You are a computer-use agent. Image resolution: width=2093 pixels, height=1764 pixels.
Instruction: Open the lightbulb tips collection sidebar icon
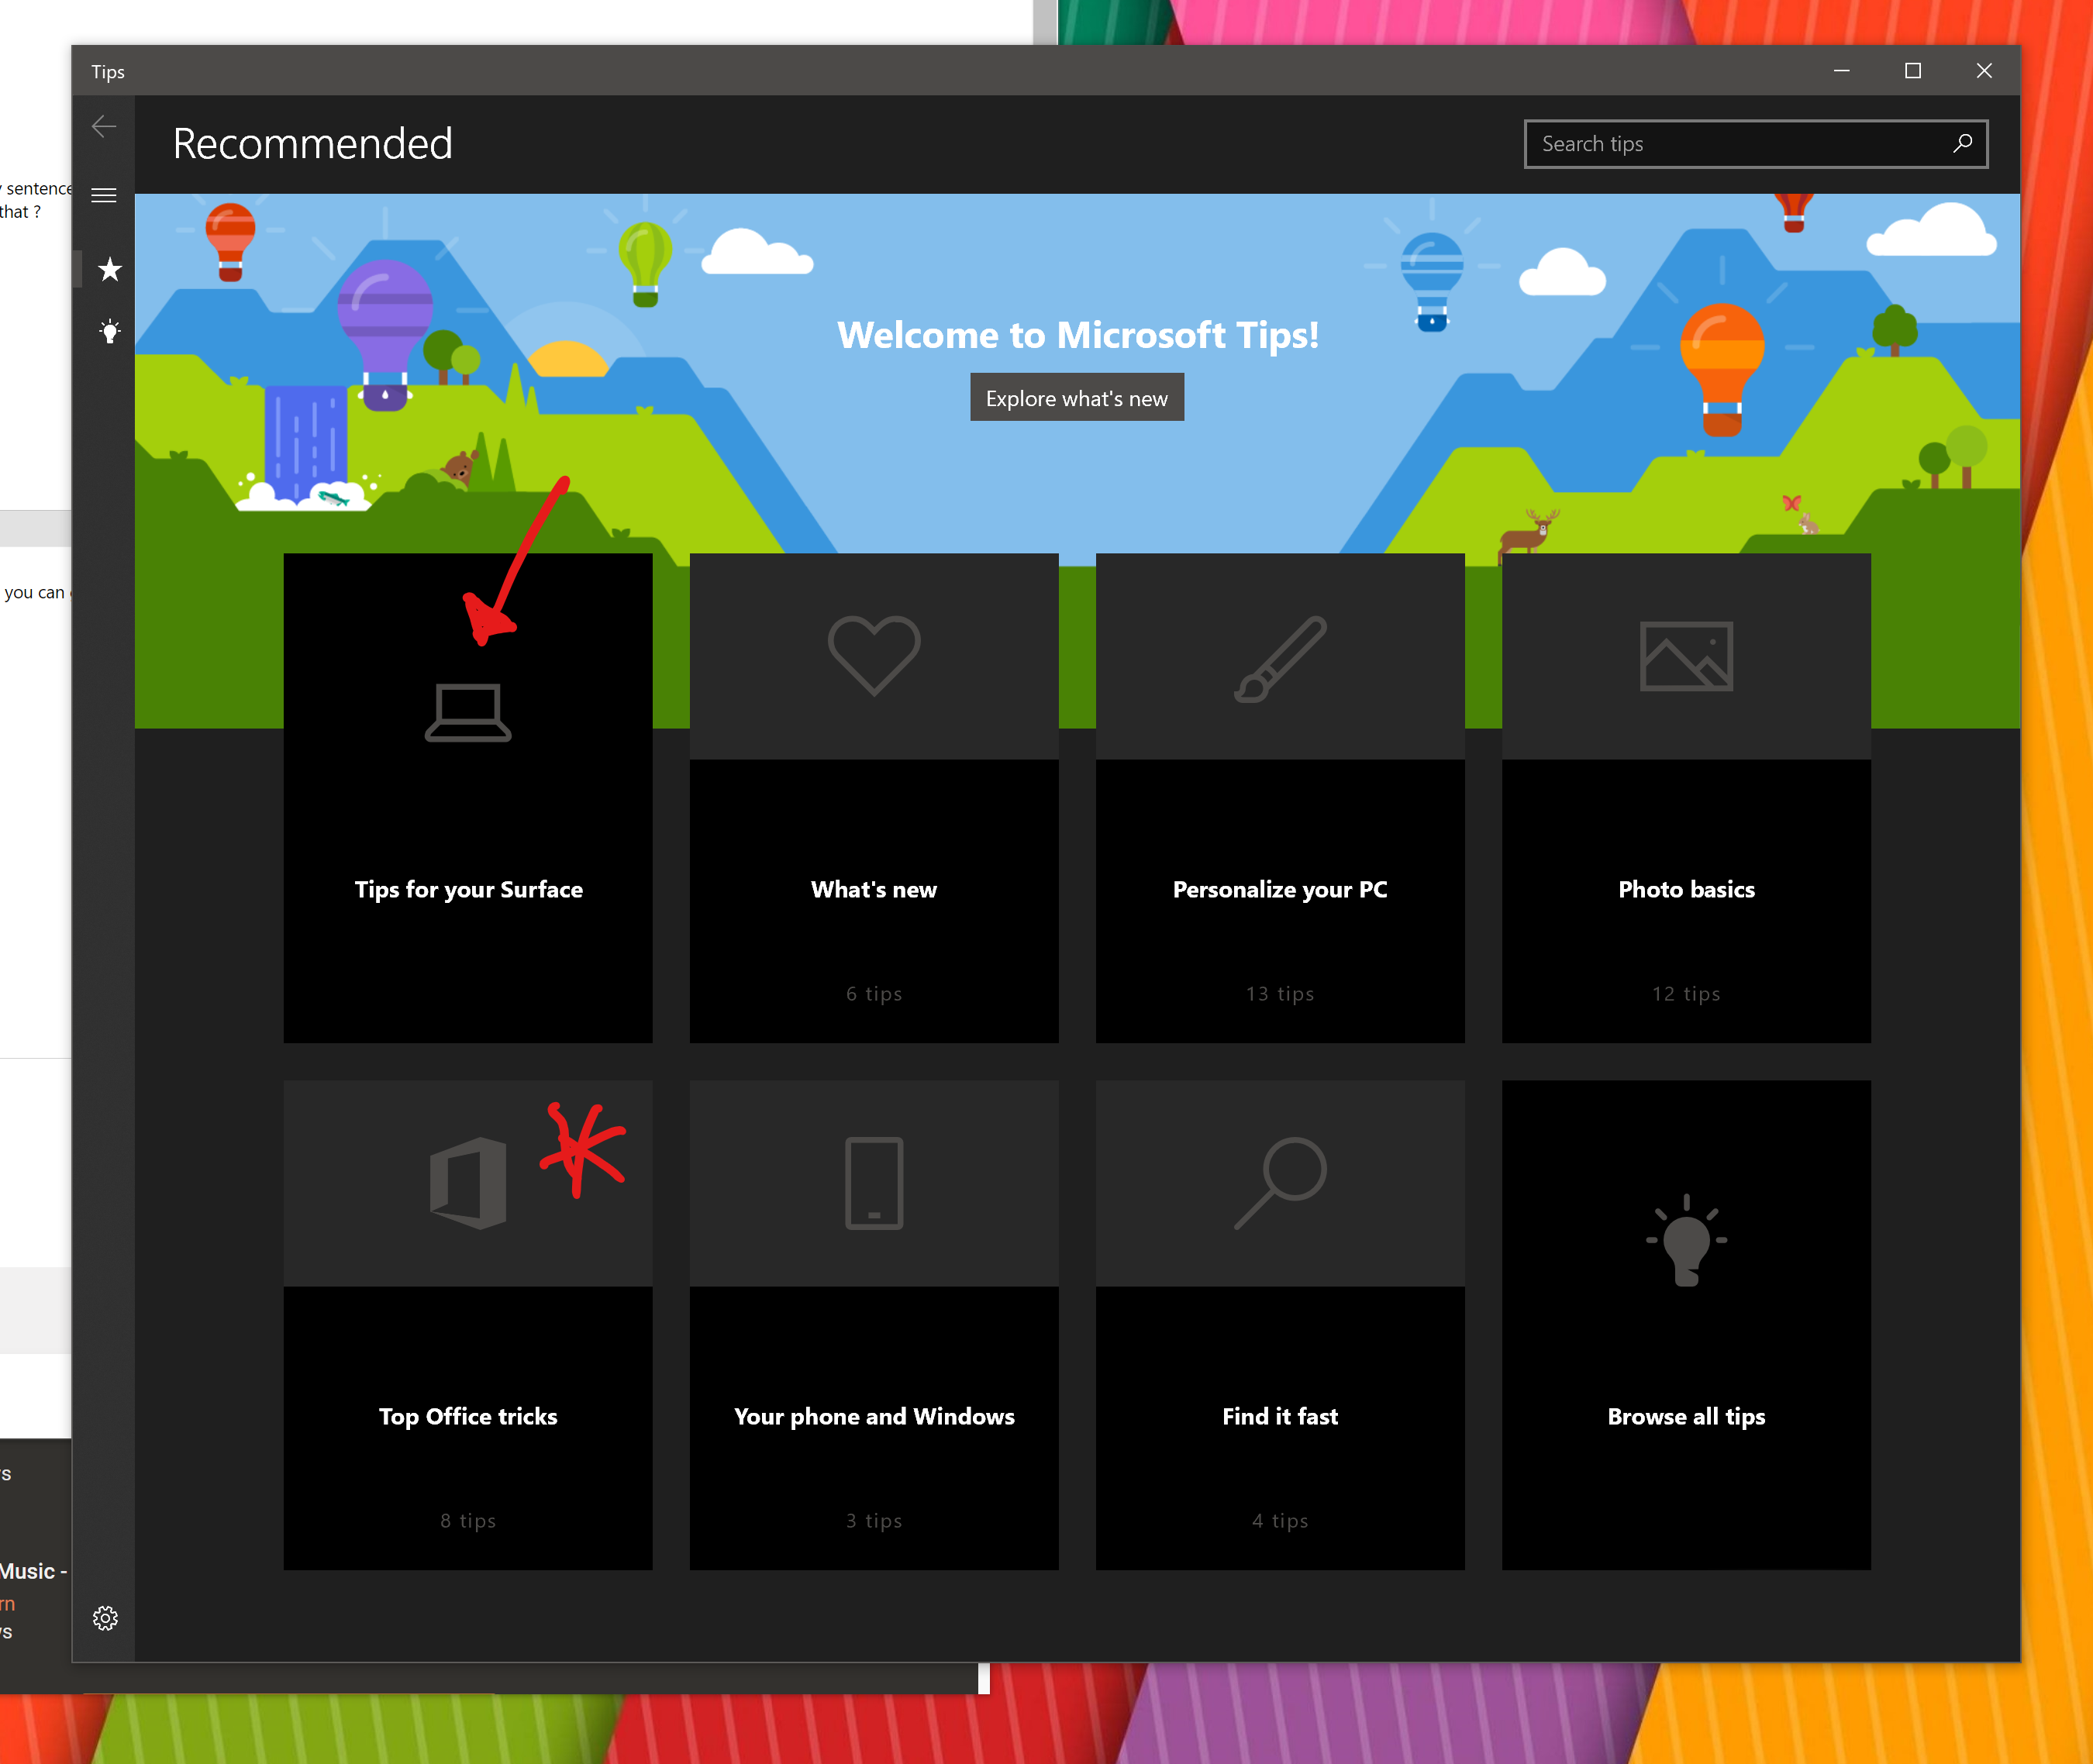[x=109, y=331]
